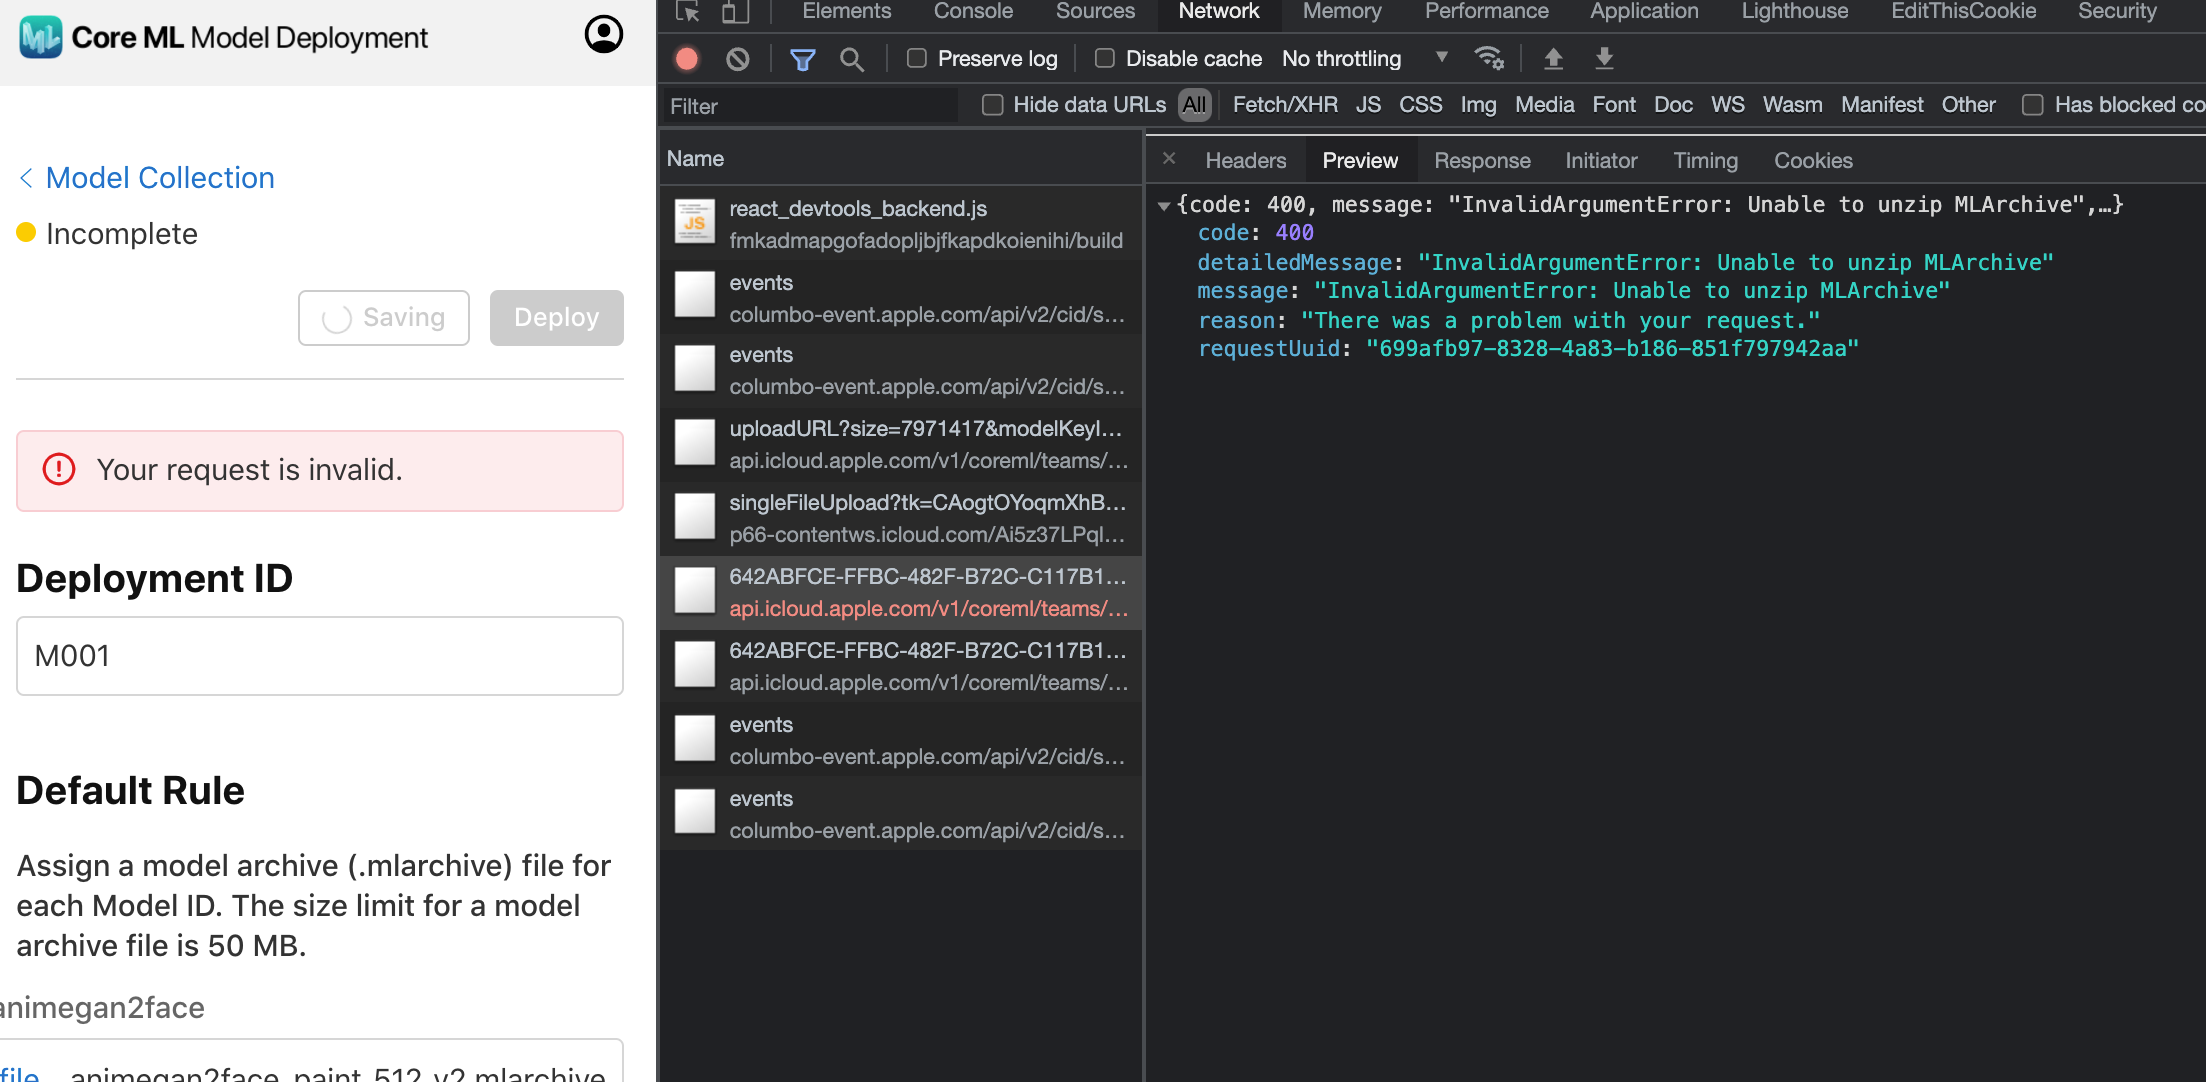The height and width of the screenshot is (1082, 2206).
Task: Enable the Preserve log checkbox
Action: (917, 59)
